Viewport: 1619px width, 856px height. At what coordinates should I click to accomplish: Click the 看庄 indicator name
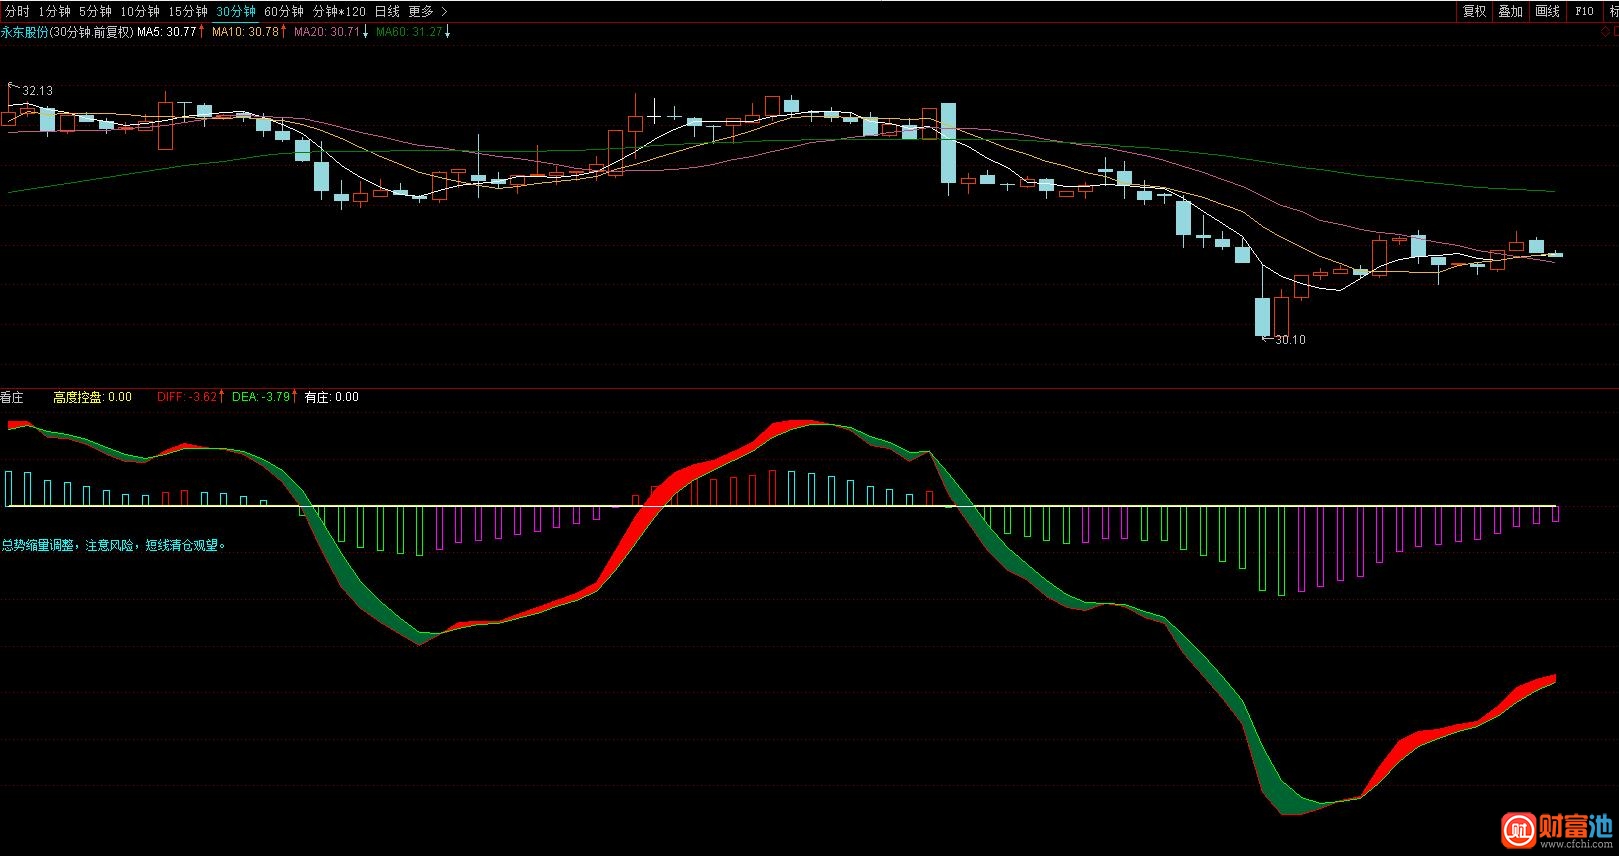coord(12,397)
